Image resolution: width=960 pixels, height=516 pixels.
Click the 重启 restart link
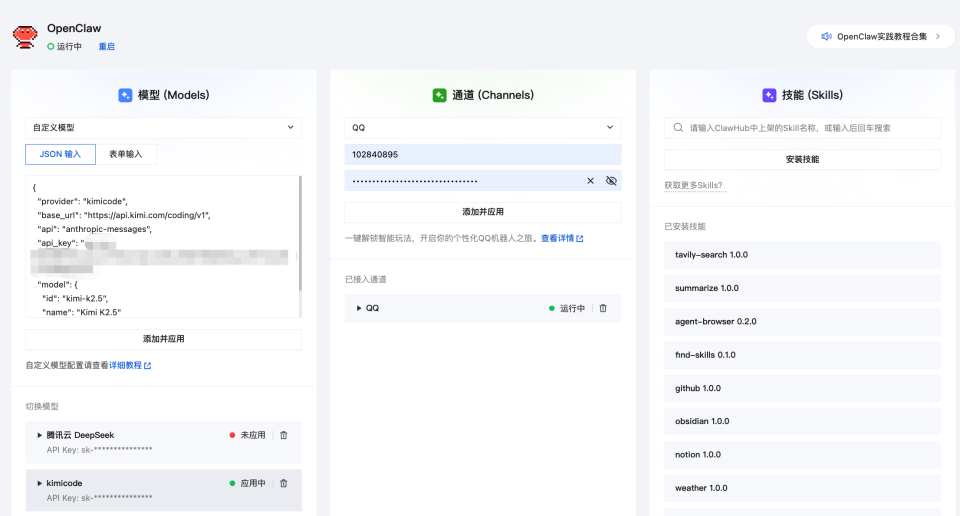tap(107, 47)
